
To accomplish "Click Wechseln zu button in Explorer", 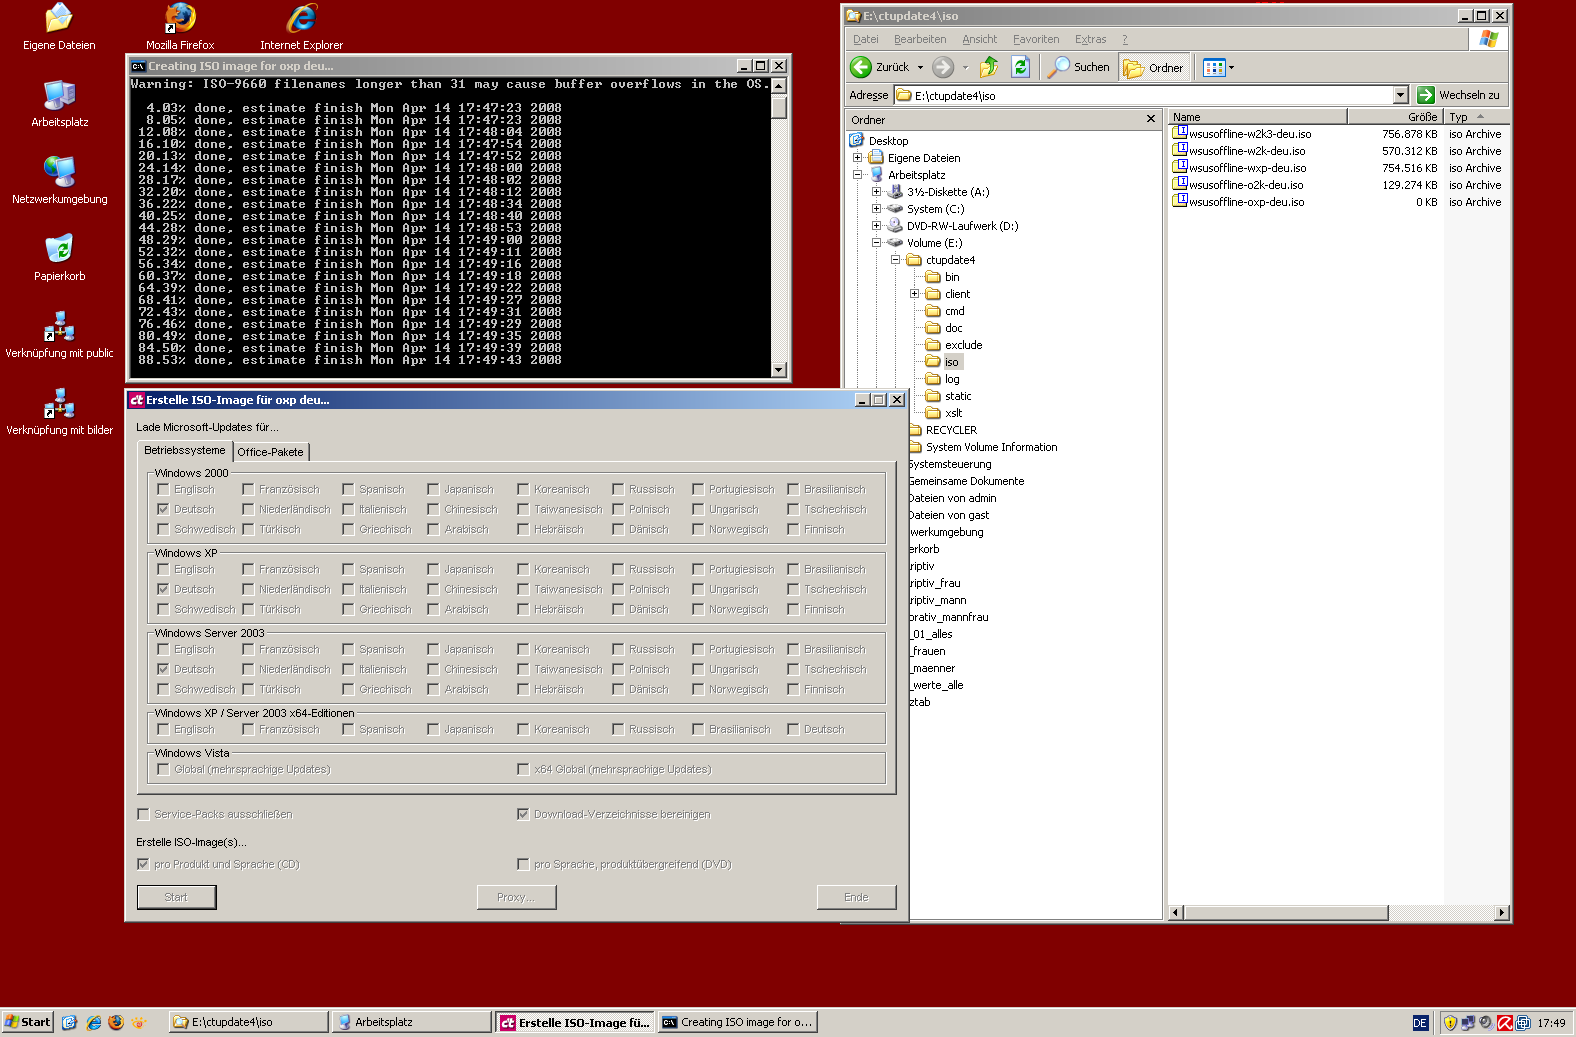I will (x=1460, y=95).
